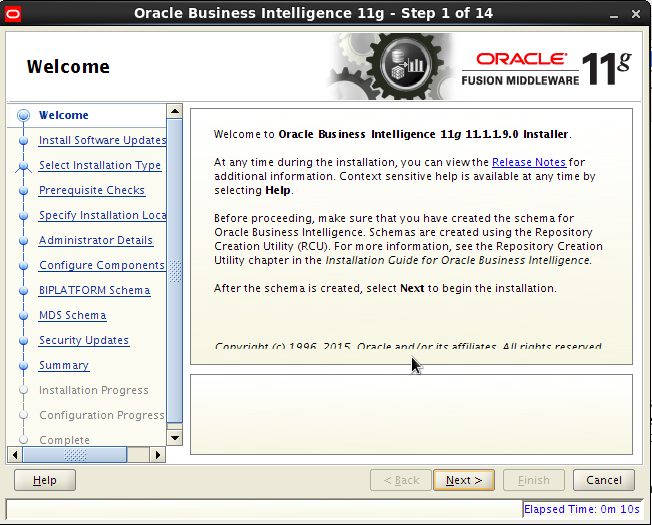The image size is (652, 525).
Task: Click the Installation Progress step label
Action: 94,390
